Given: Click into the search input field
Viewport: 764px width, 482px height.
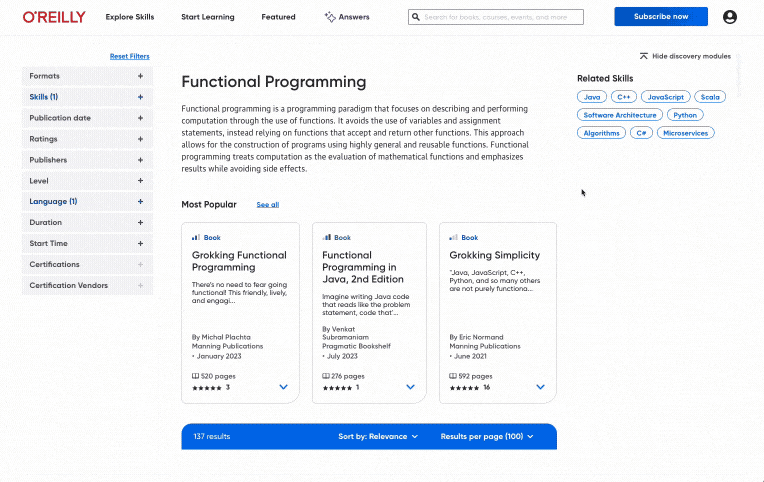Looking at the screenshot, I should pos(500,17).
